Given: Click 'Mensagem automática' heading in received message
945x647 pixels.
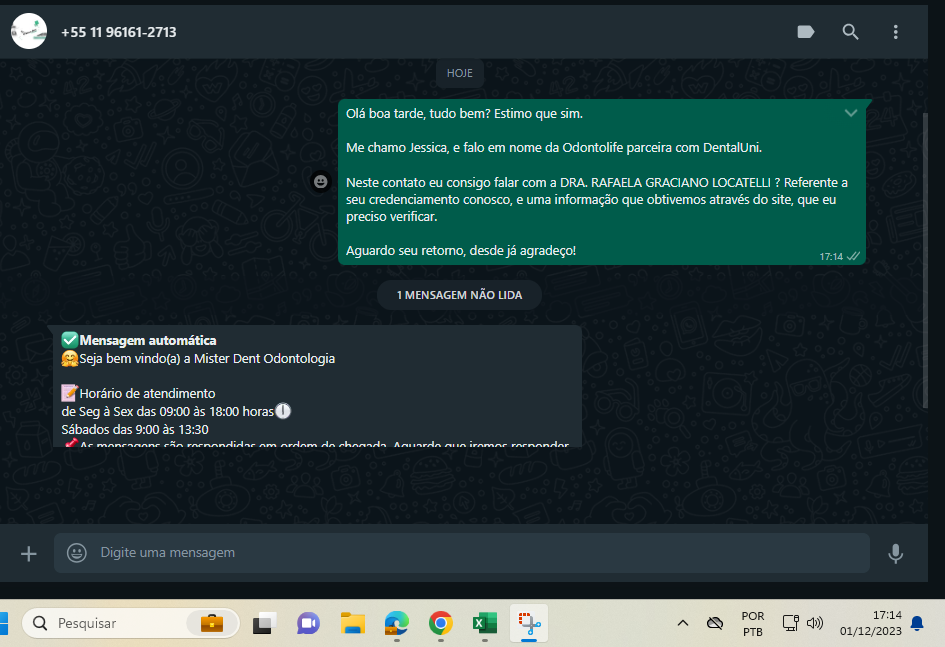Looking at the screenshot, I should pos(148,340).
